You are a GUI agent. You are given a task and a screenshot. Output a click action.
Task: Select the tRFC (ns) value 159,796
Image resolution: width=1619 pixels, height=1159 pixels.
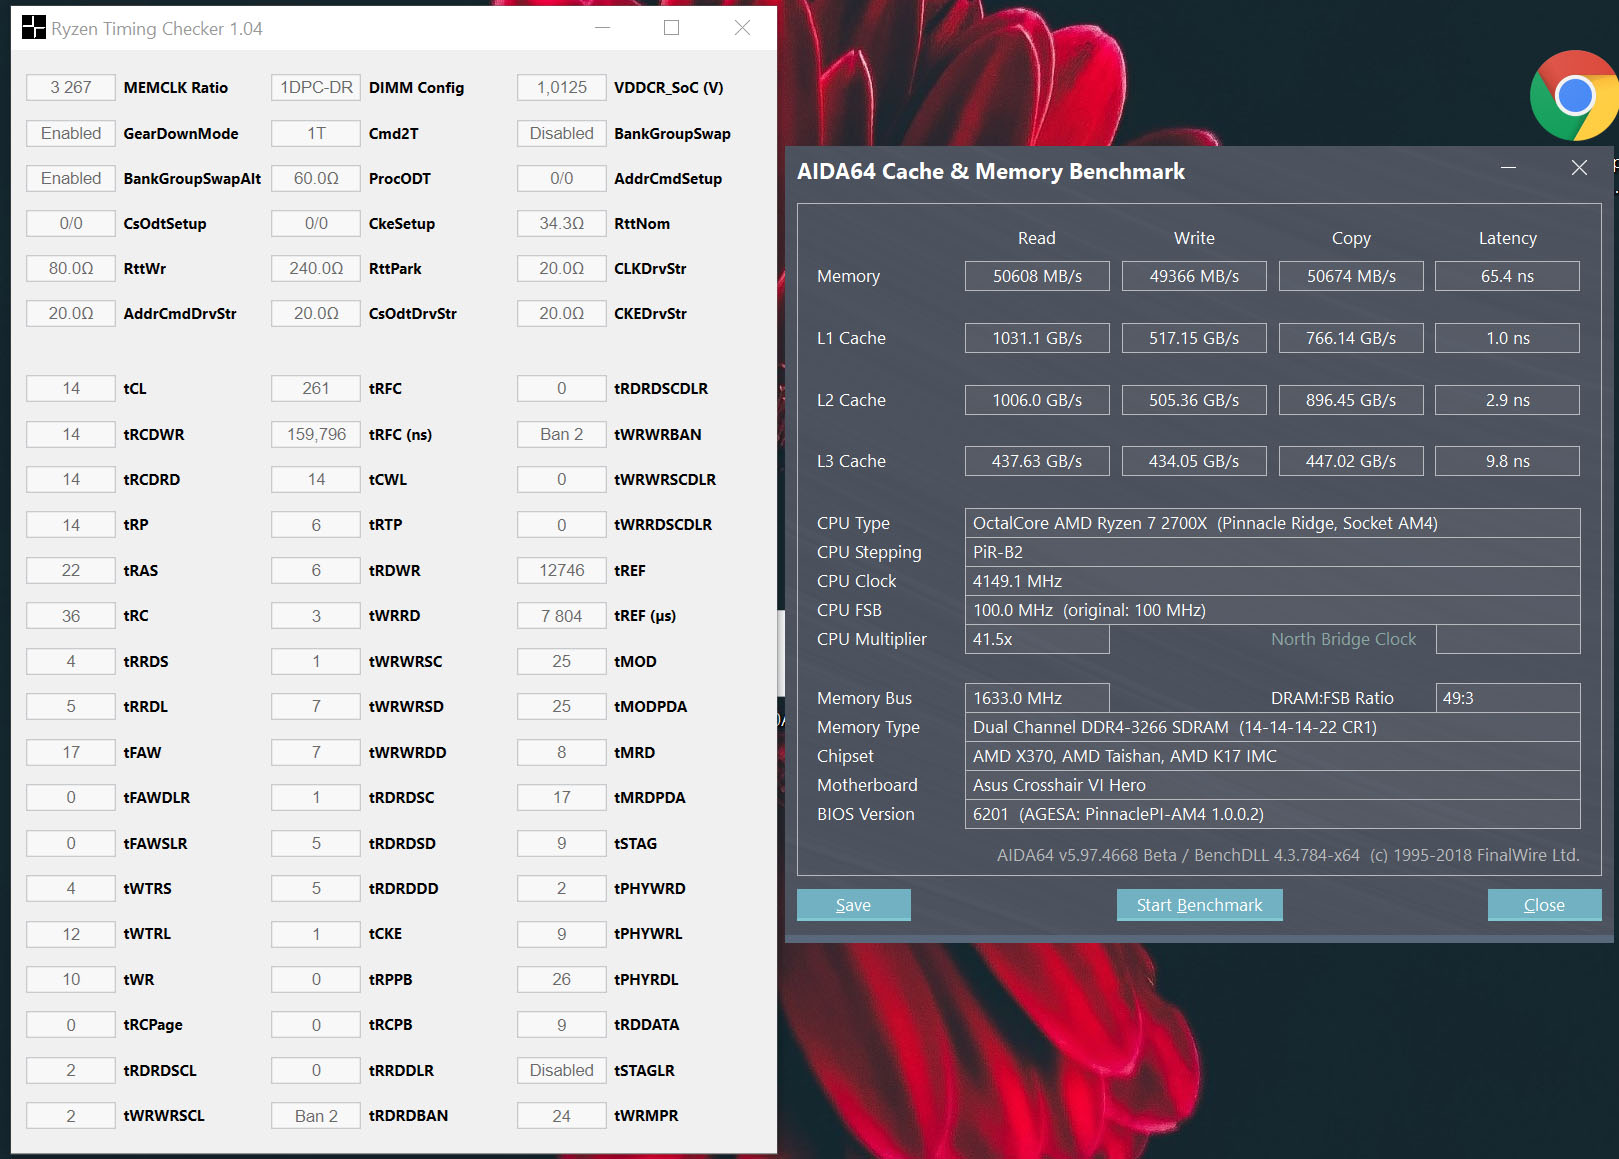tap(316, 434)
